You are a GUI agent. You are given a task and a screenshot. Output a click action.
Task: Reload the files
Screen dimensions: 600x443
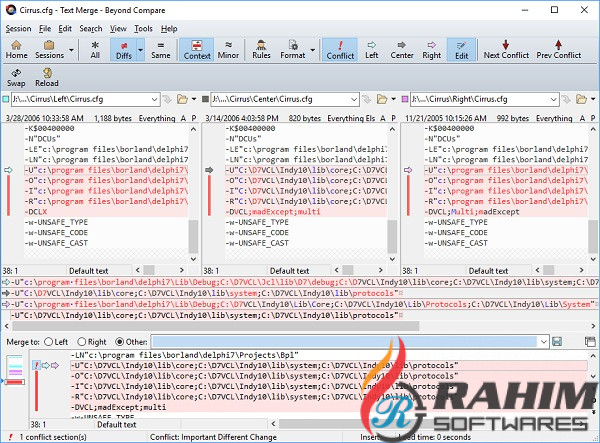coord(47,78)
